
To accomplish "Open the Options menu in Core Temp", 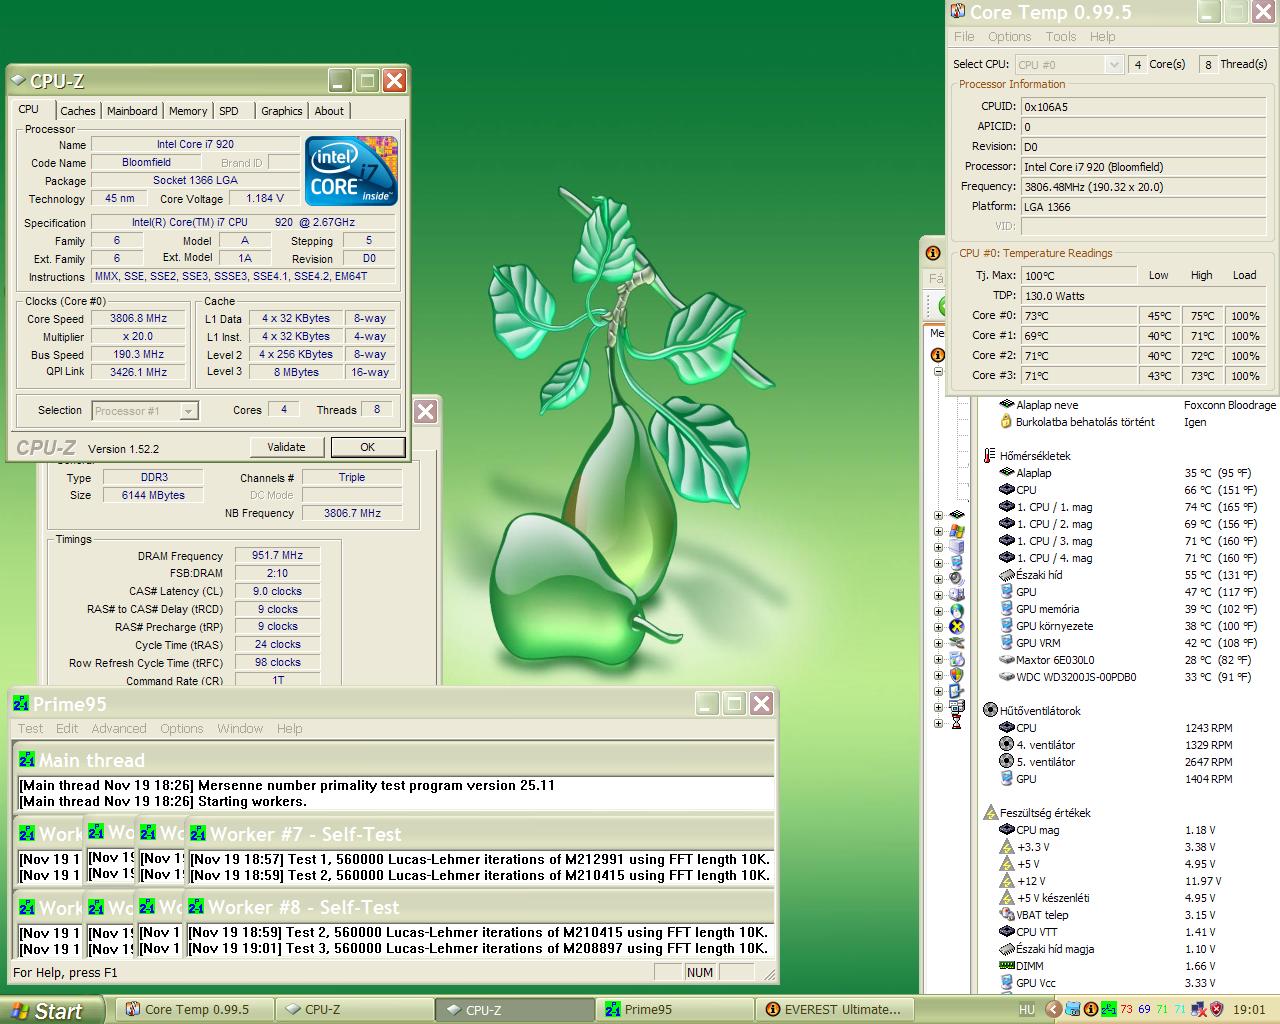I will [x=1009, y=36].
